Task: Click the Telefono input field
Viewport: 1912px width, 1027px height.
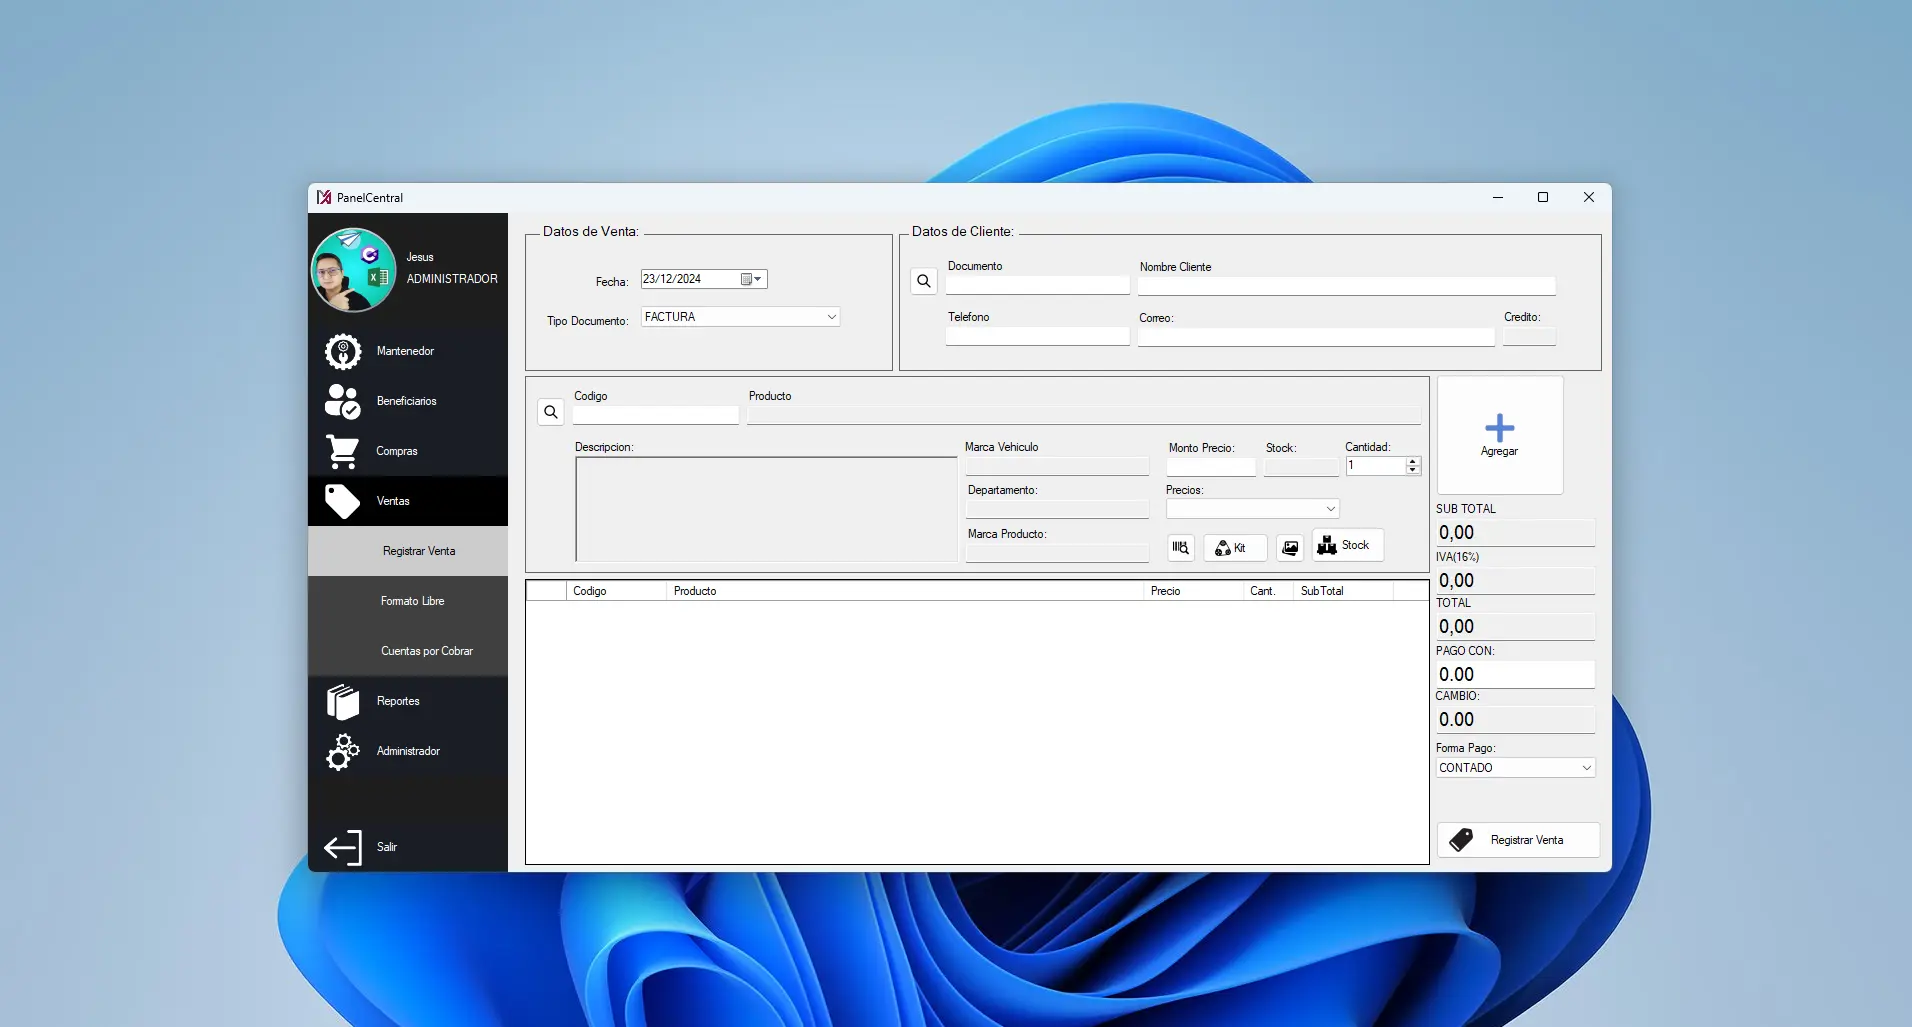Action: pos(1038,337)
